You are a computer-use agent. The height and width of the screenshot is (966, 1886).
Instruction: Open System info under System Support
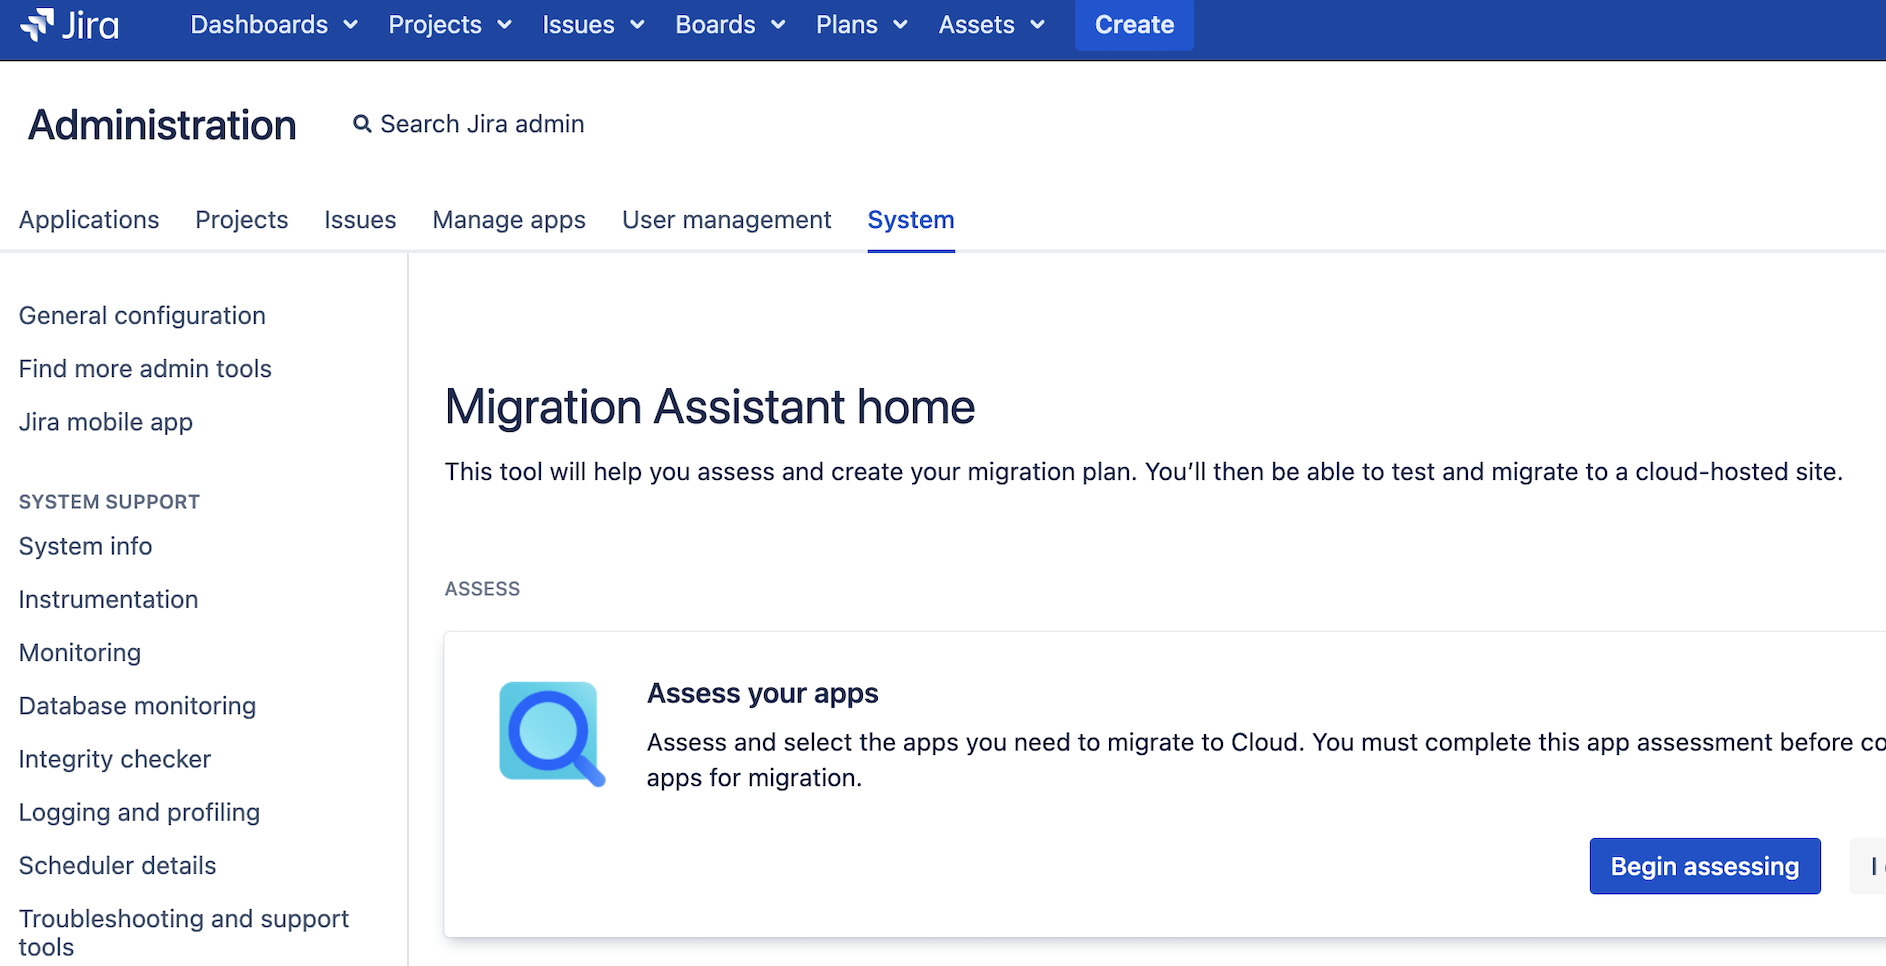[x=85, y=546]
